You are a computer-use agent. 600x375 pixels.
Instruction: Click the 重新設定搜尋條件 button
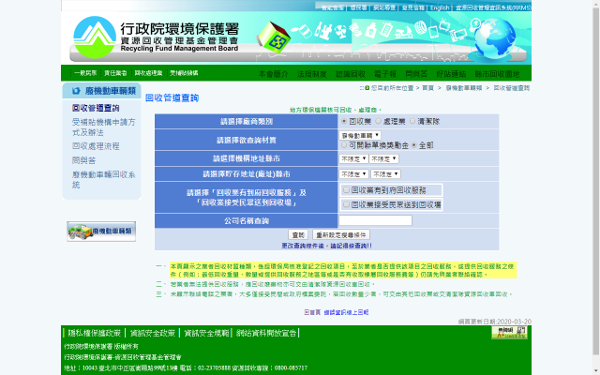[x=341, y=235]
